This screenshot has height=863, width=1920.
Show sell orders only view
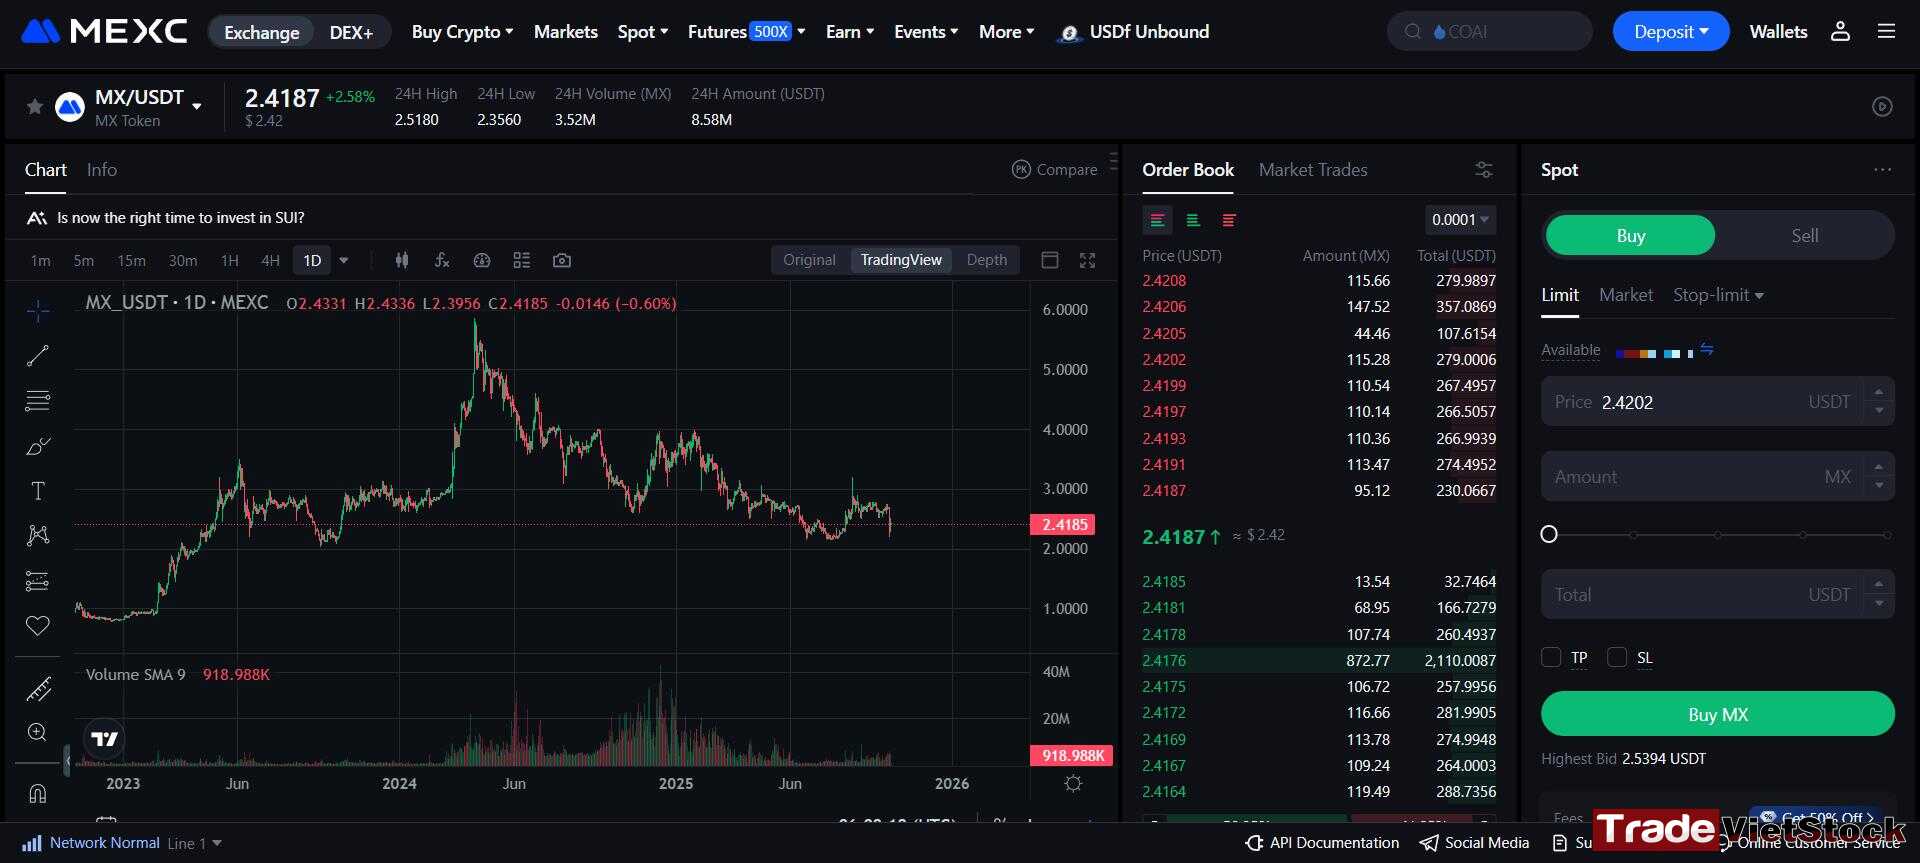click(x=1229, y=220)
